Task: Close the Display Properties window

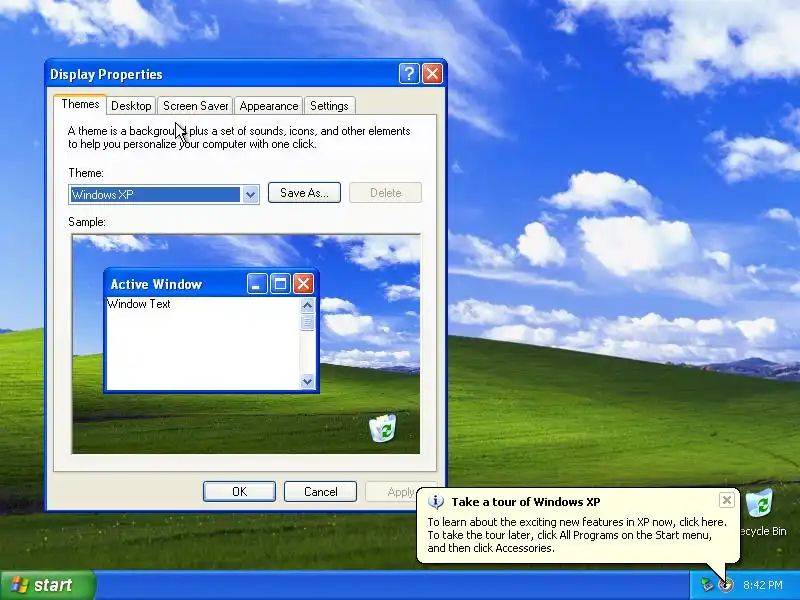Action: pos(432,74)
